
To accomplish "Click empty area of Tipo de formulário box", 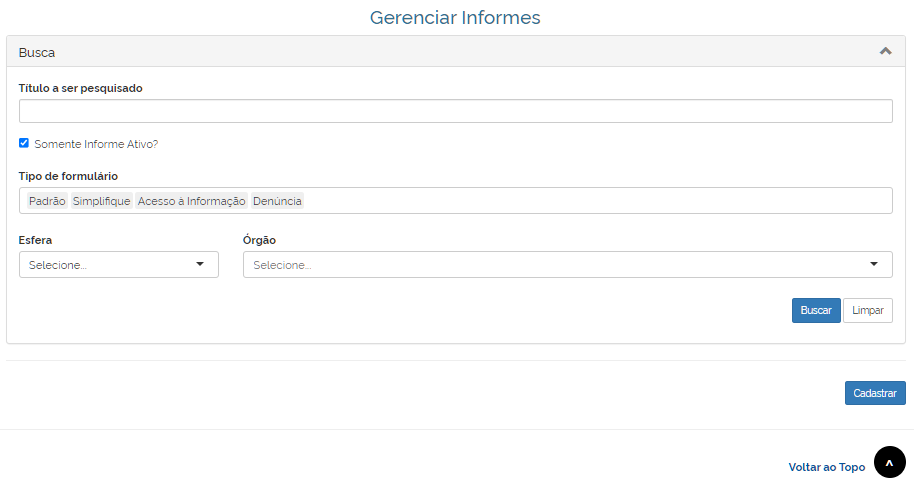I will pos(595,200).
